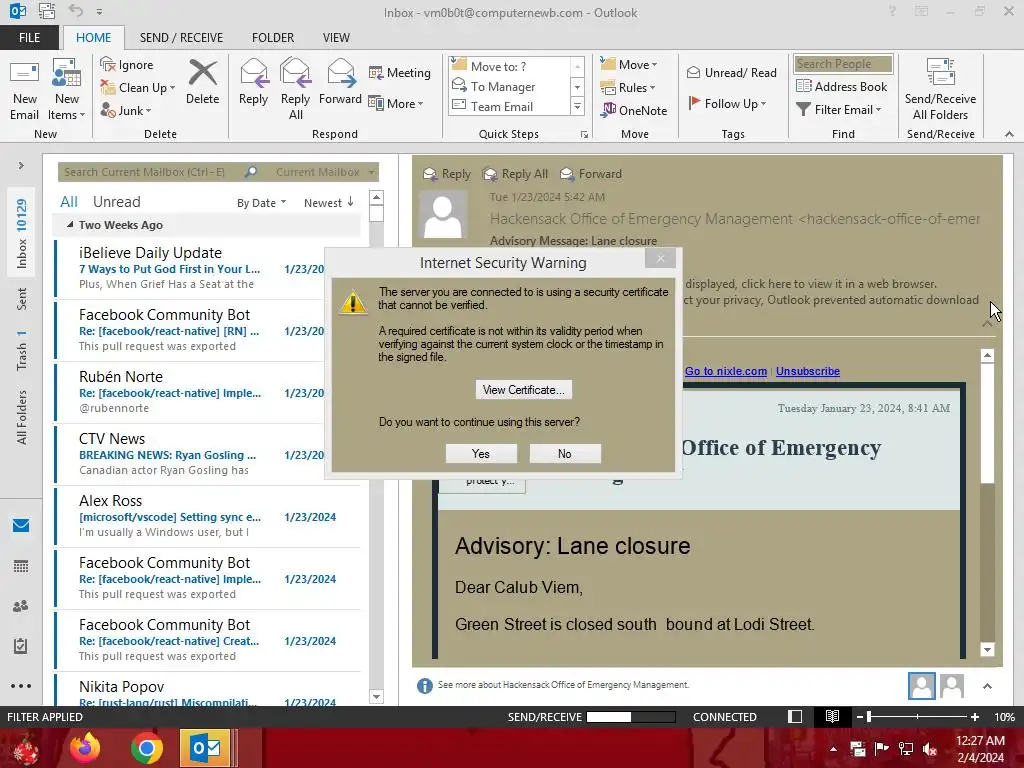The image size is (1024, 768).
Task: Open more navigation options ellipsis
Action: (x=21, y=686)
